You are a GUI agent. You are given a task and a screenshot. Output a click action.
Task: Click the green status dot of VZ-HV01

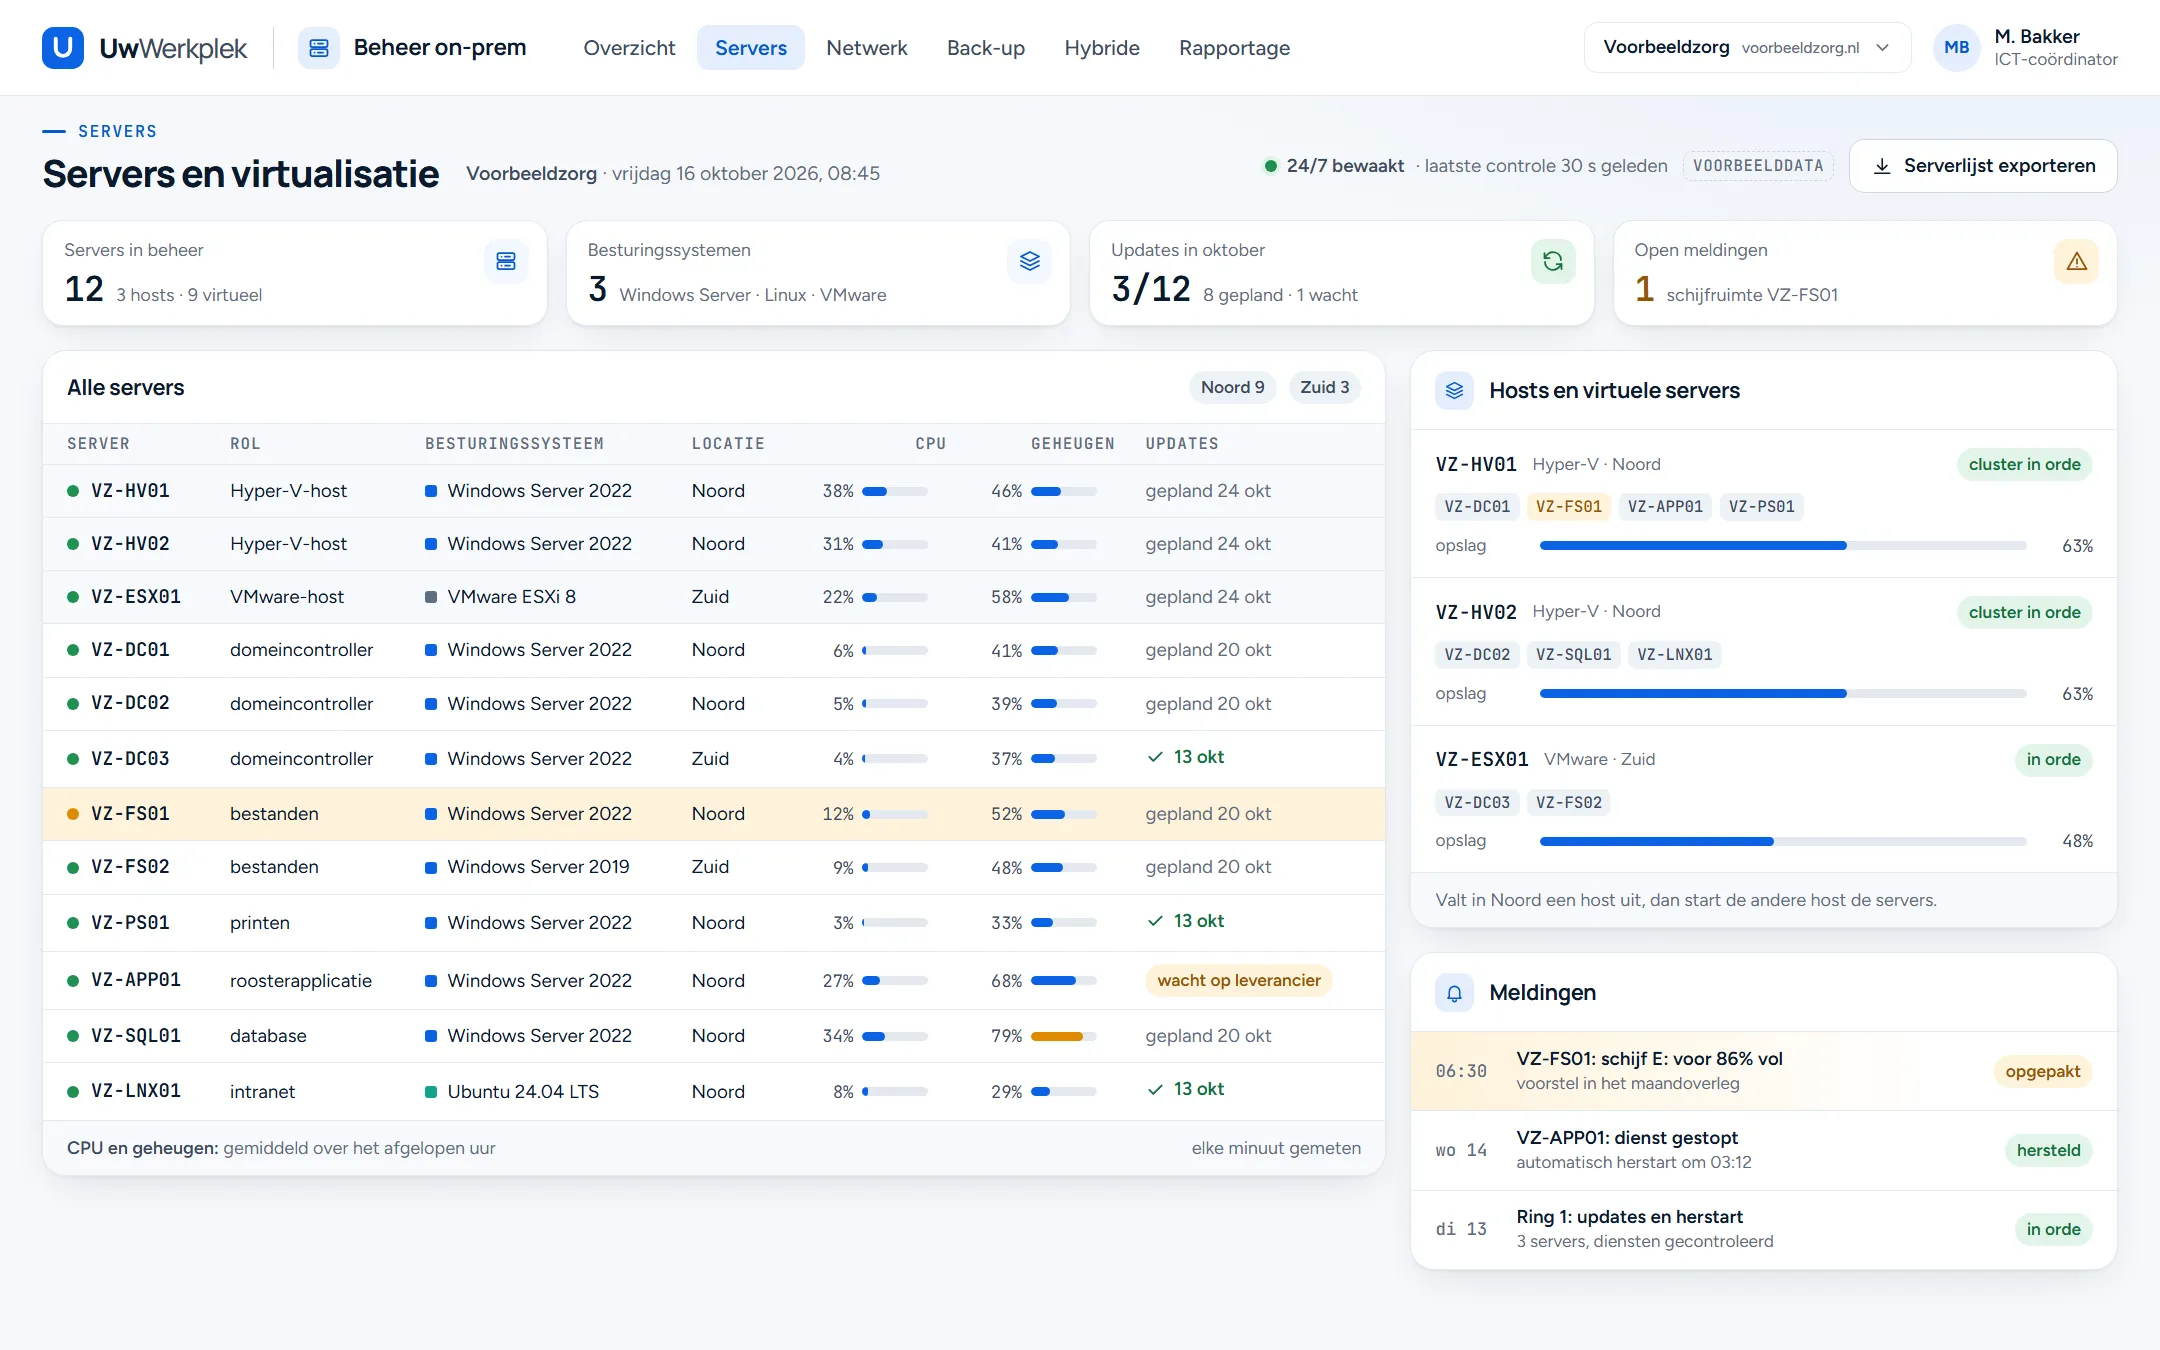(73, 491)
